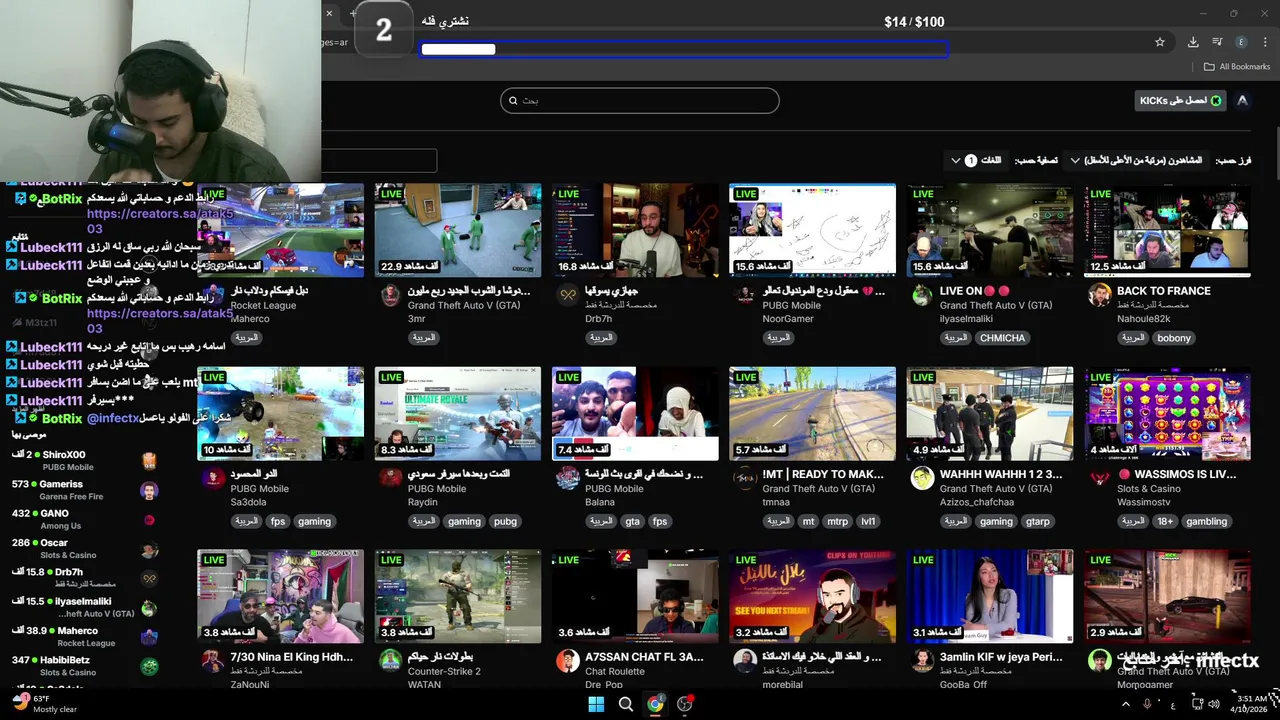
Task: Open Wassimostv channel avatar
Action: (x=1099, y=478)
